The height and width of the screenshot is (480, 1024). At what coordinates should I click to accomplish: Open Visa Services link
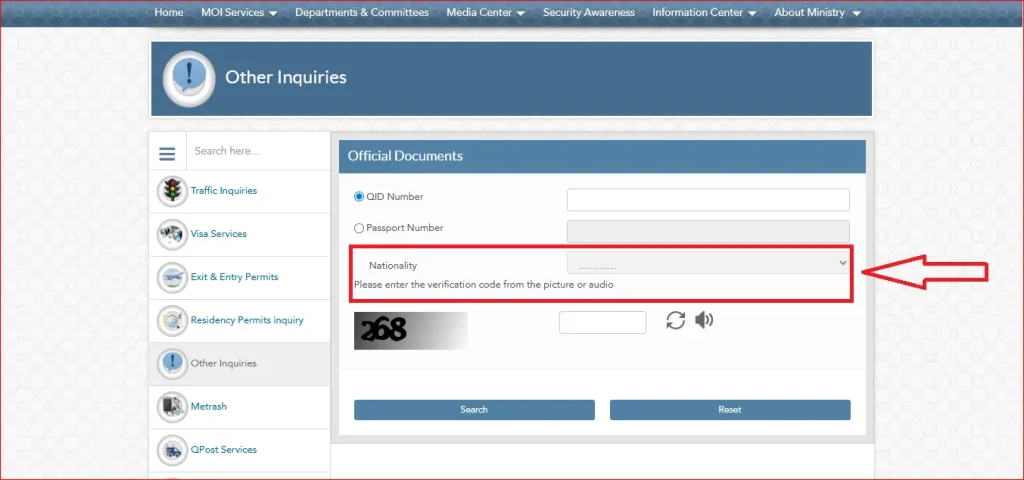tap(219, 234)
